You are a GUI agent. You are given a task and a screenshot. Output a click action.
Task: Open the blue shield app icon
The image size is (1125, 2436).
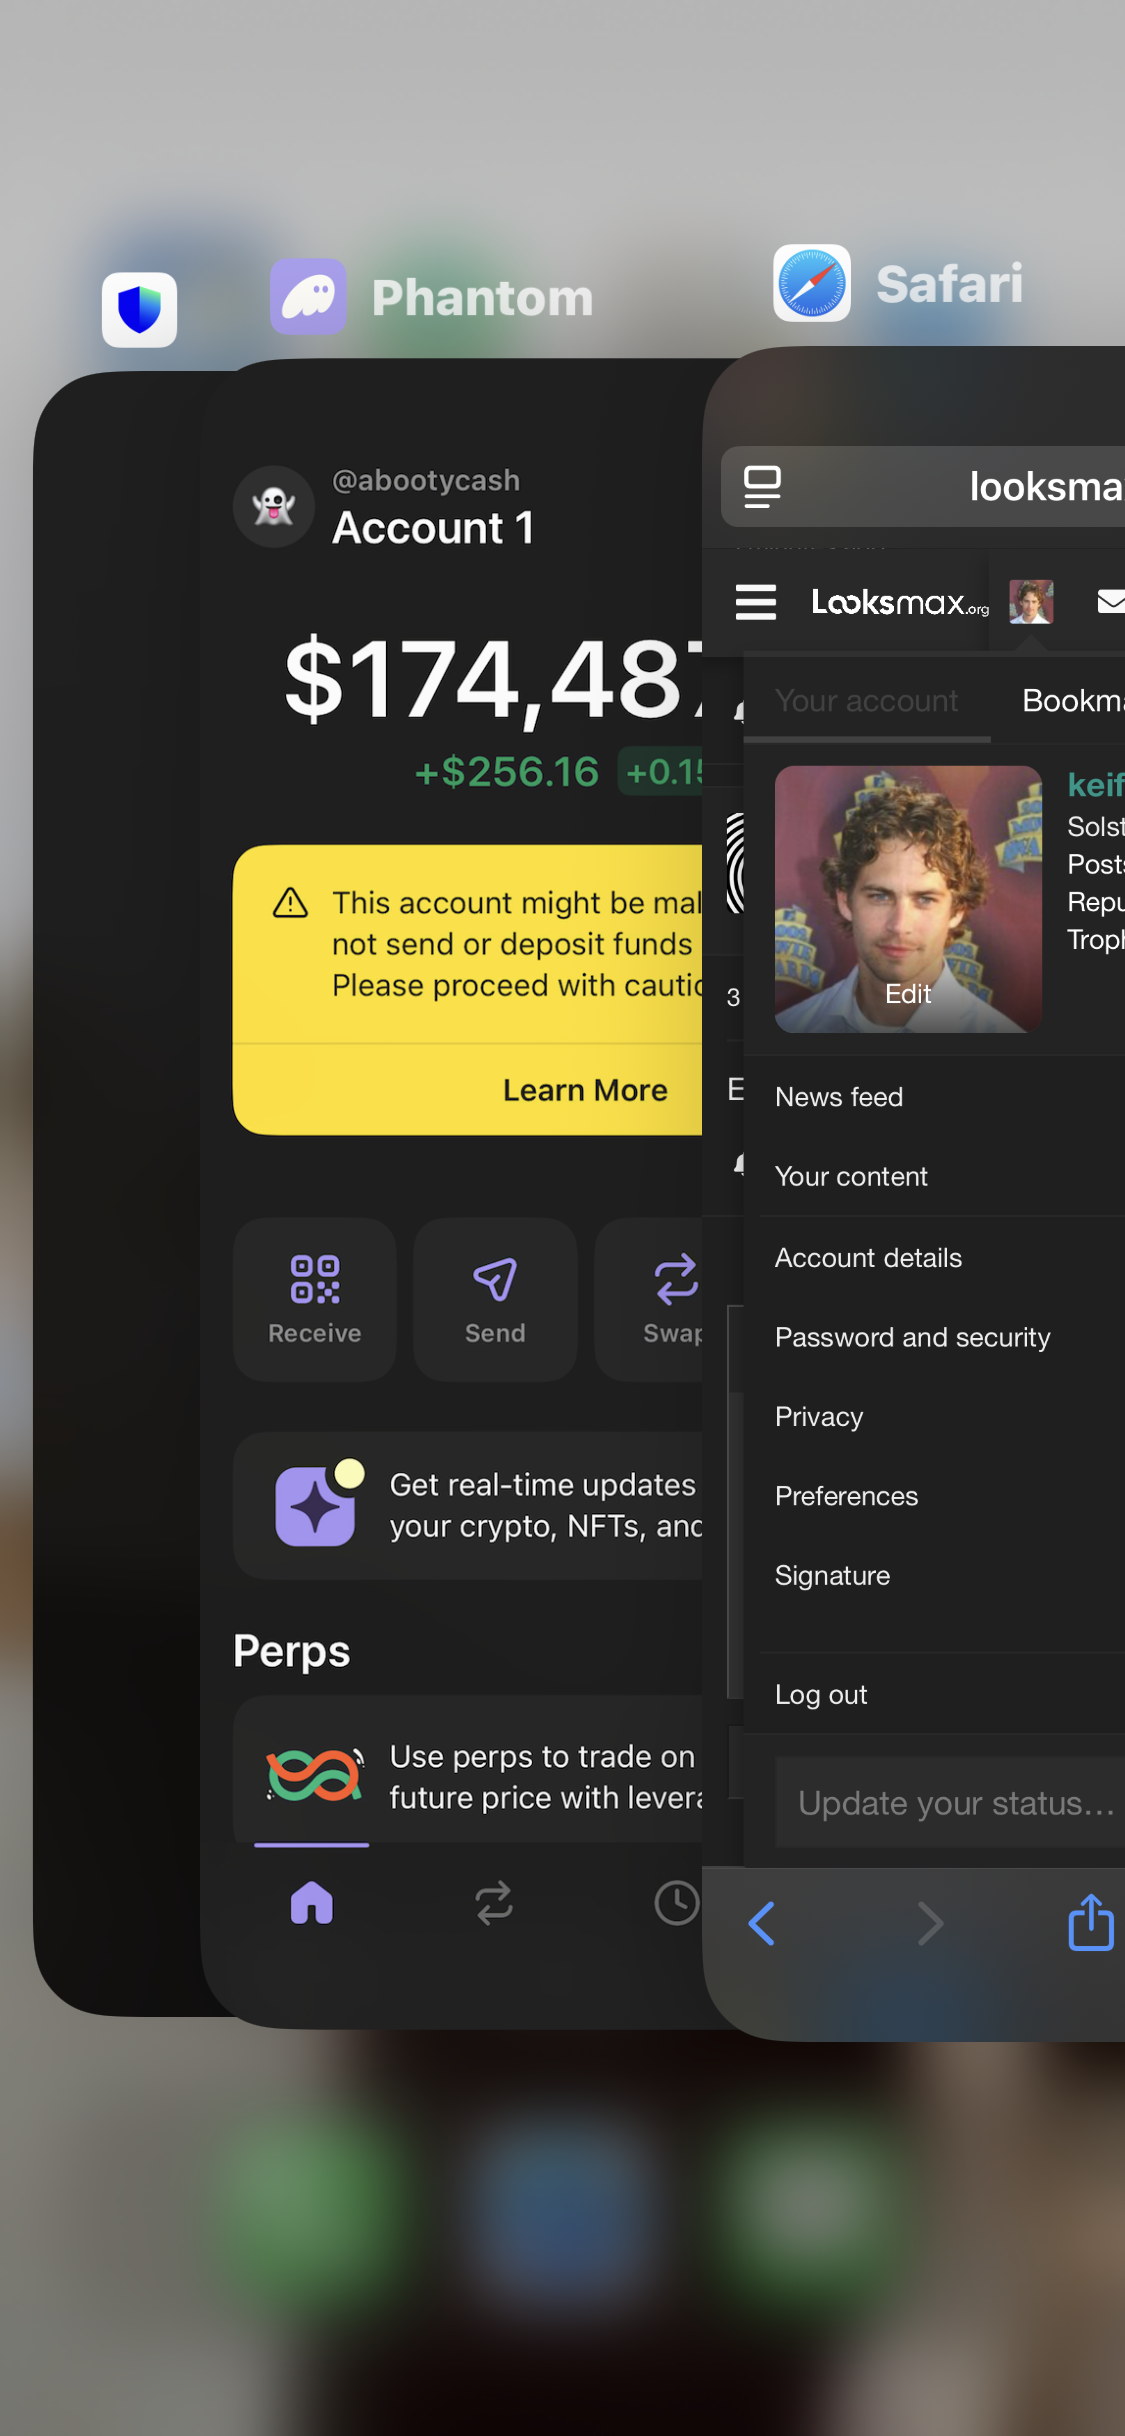(x=140, y=310)
